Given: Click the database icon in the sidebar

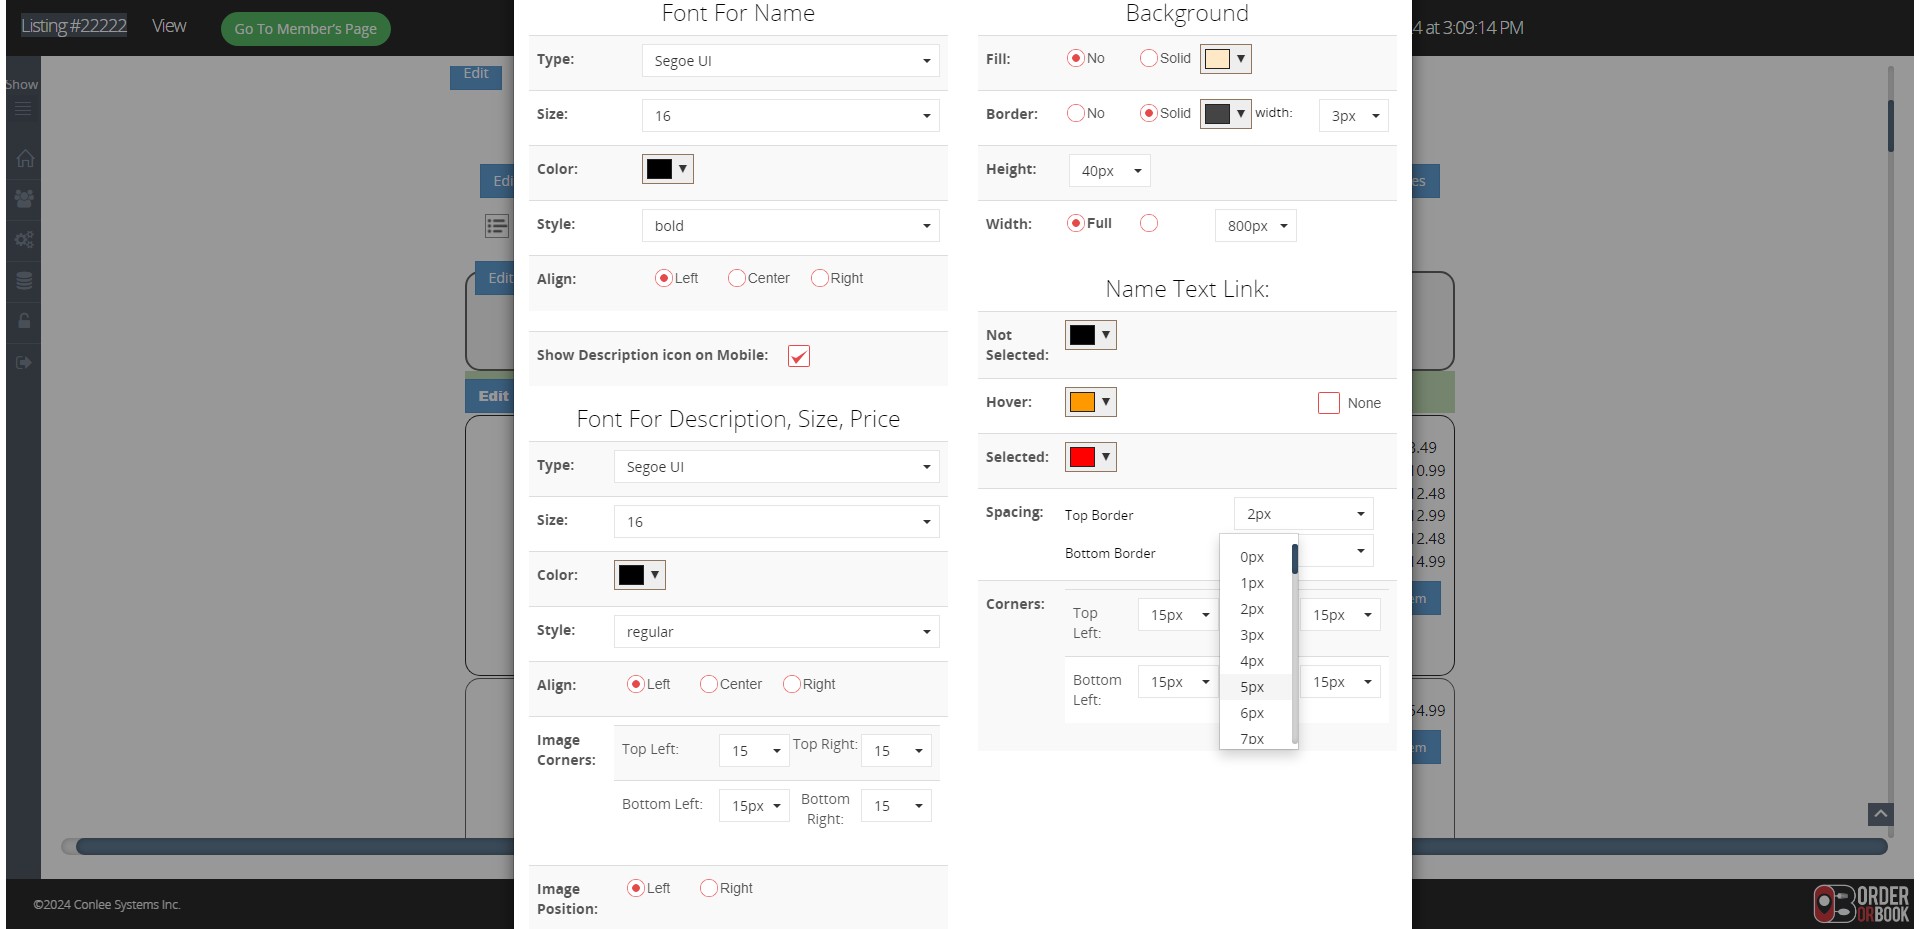Looking at the screenshot, I should point(23,280).
